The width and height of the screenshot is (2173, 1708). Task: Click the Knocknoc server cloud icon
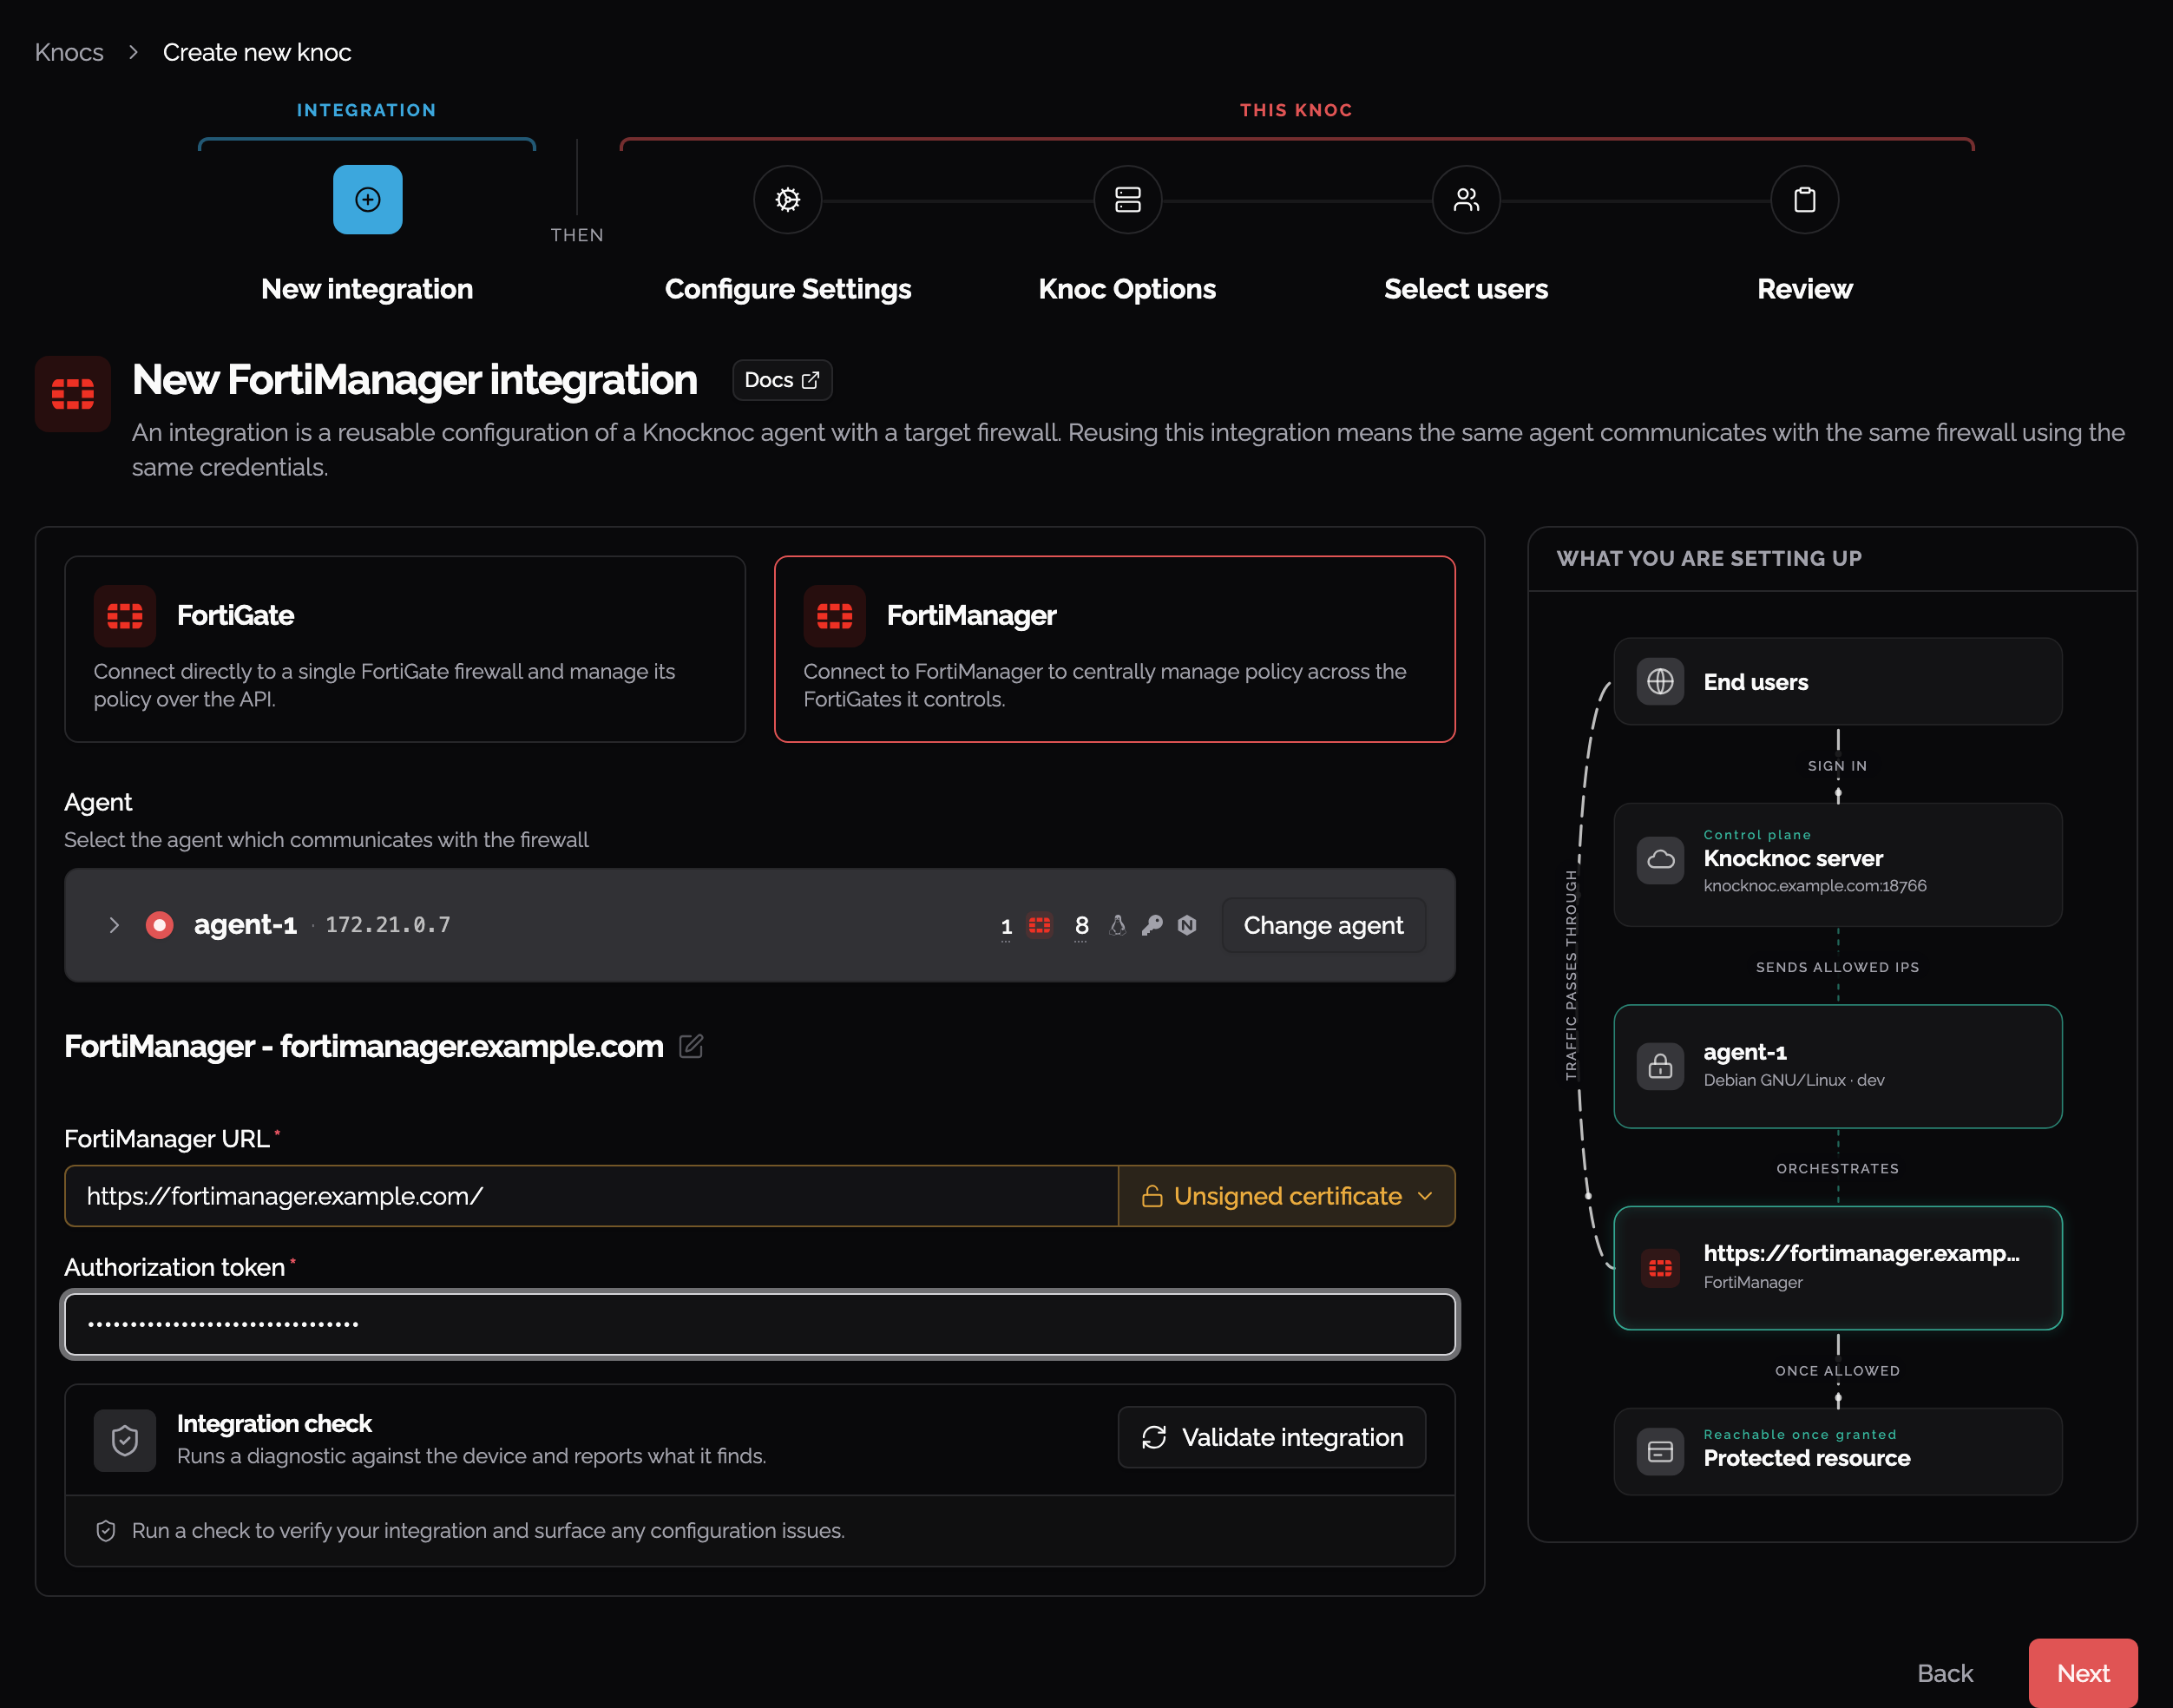pos(1660,860)
